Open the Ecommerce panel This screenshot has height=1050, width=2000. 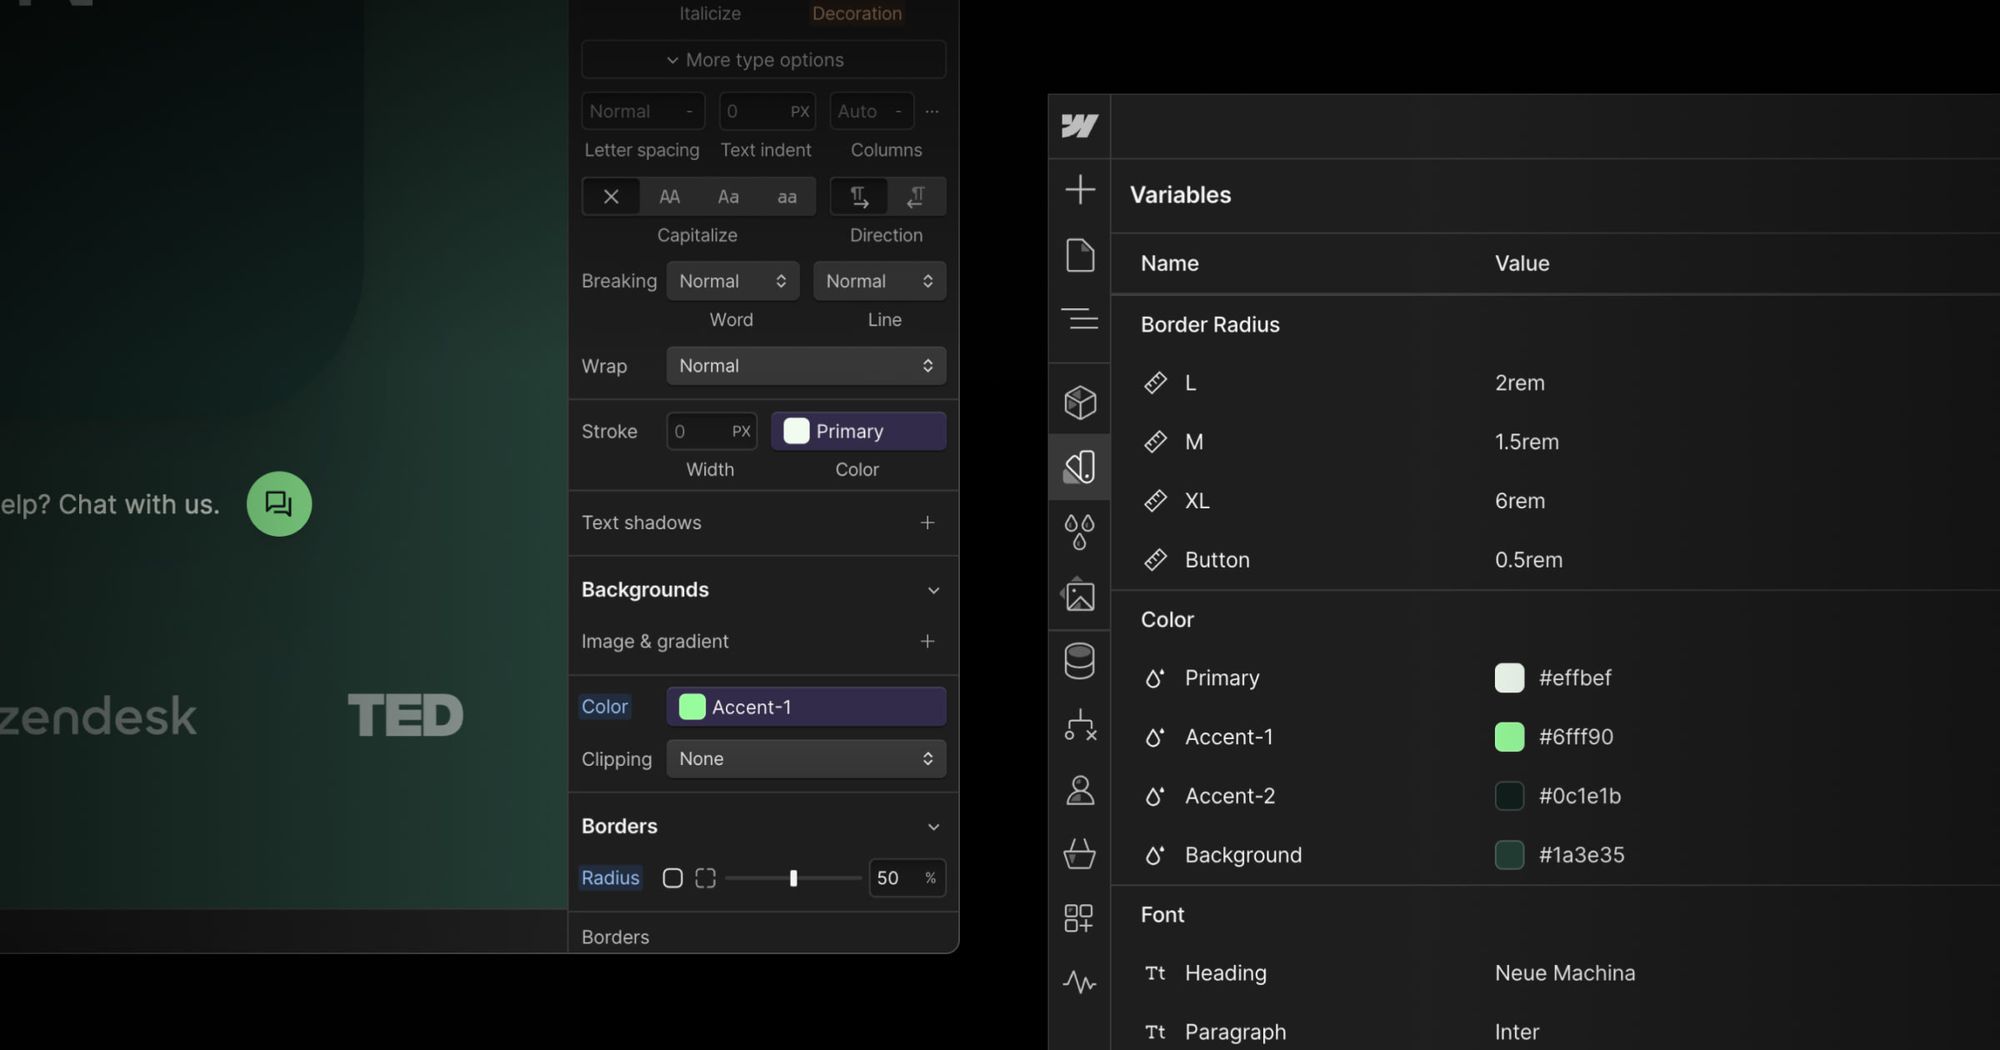tap(1080, 855)
